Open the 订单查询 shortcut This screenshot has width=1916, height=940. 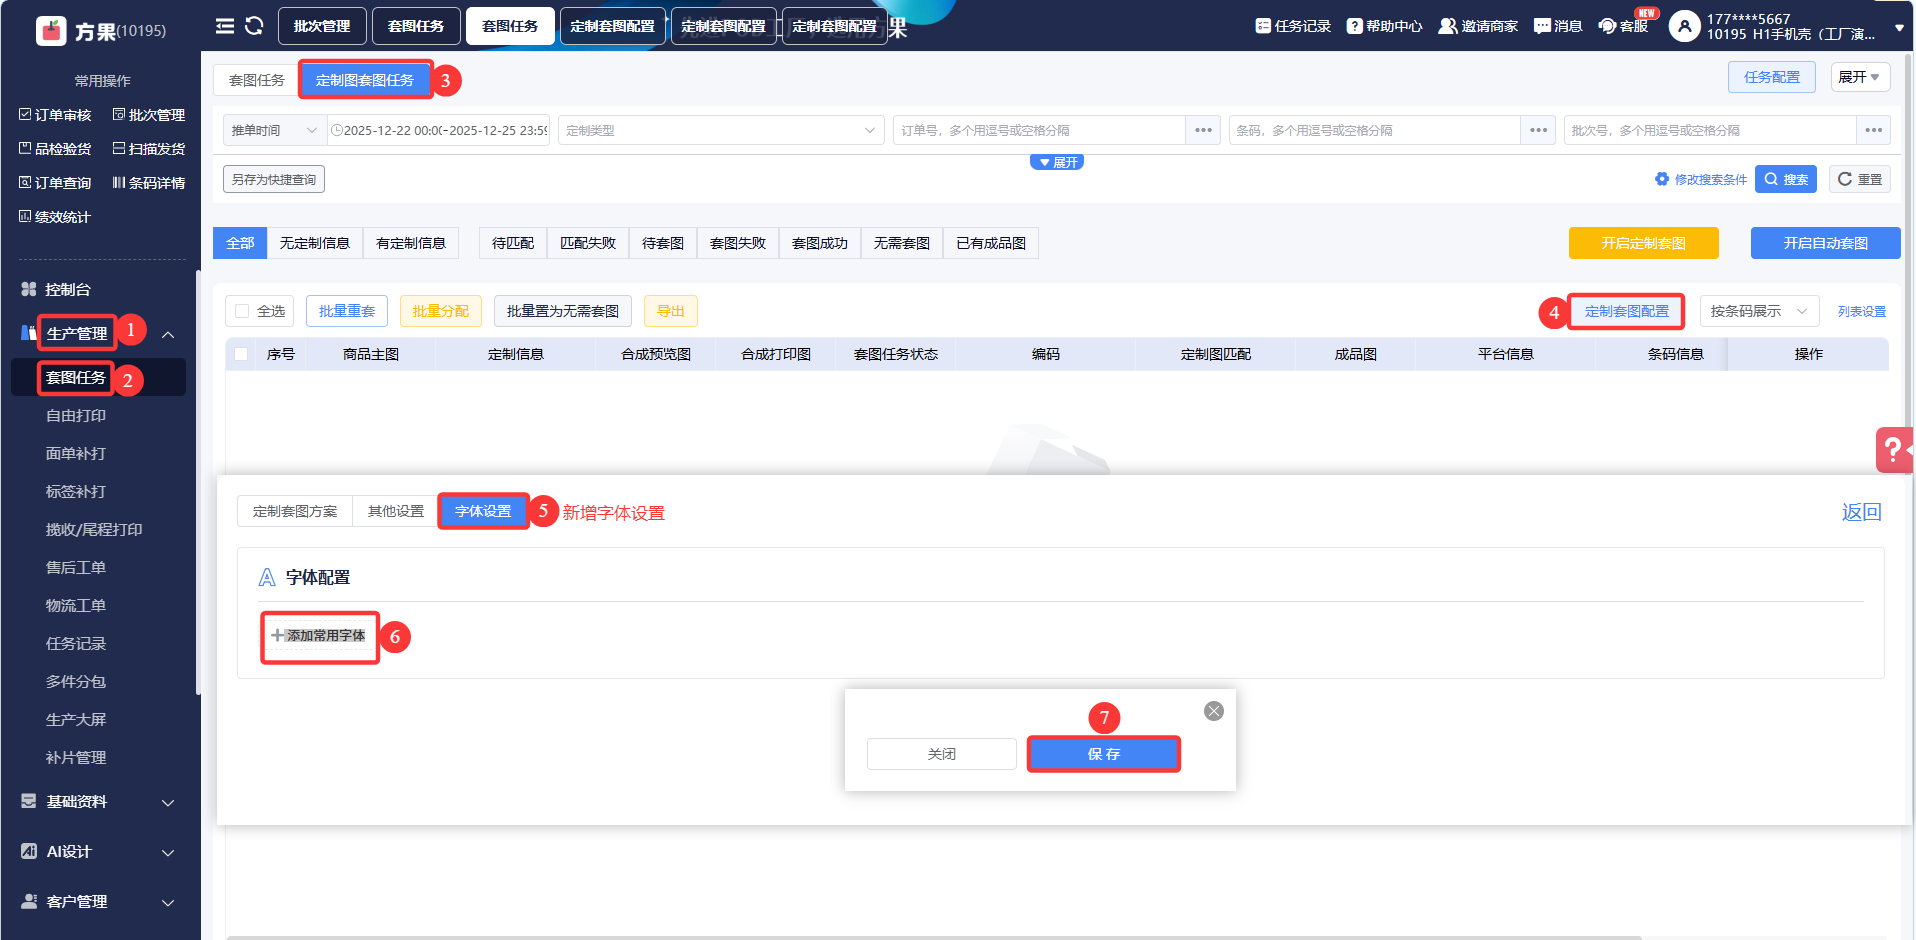pyautogui.click(x=55, y=183)
